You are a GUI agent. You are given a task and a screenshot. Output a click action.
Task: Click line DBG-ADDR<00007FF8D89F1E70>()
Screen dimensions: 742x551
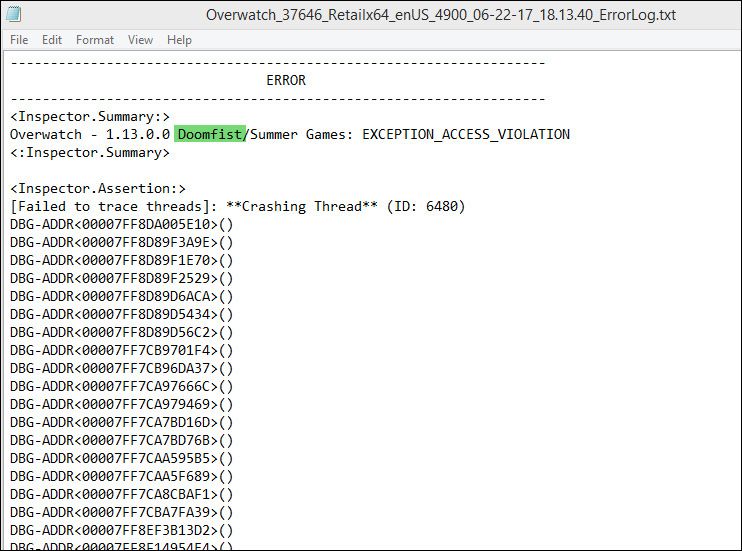122,260
